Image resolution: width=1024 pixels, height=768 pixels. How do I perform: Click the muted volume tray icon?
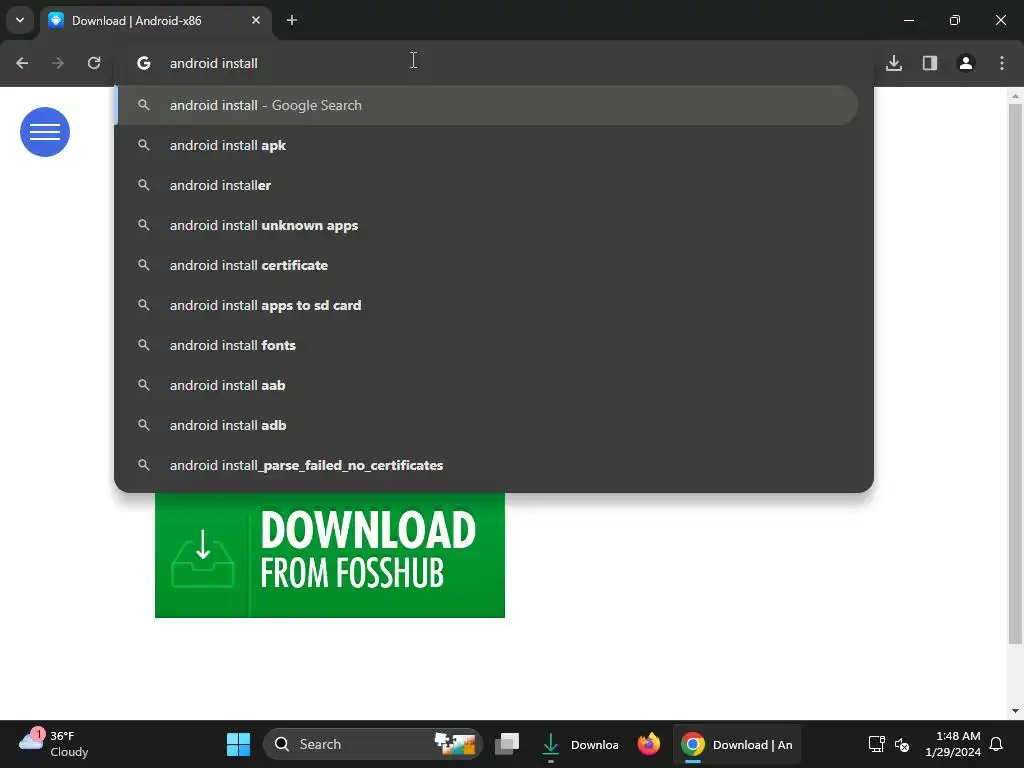(x=902, y=744)
